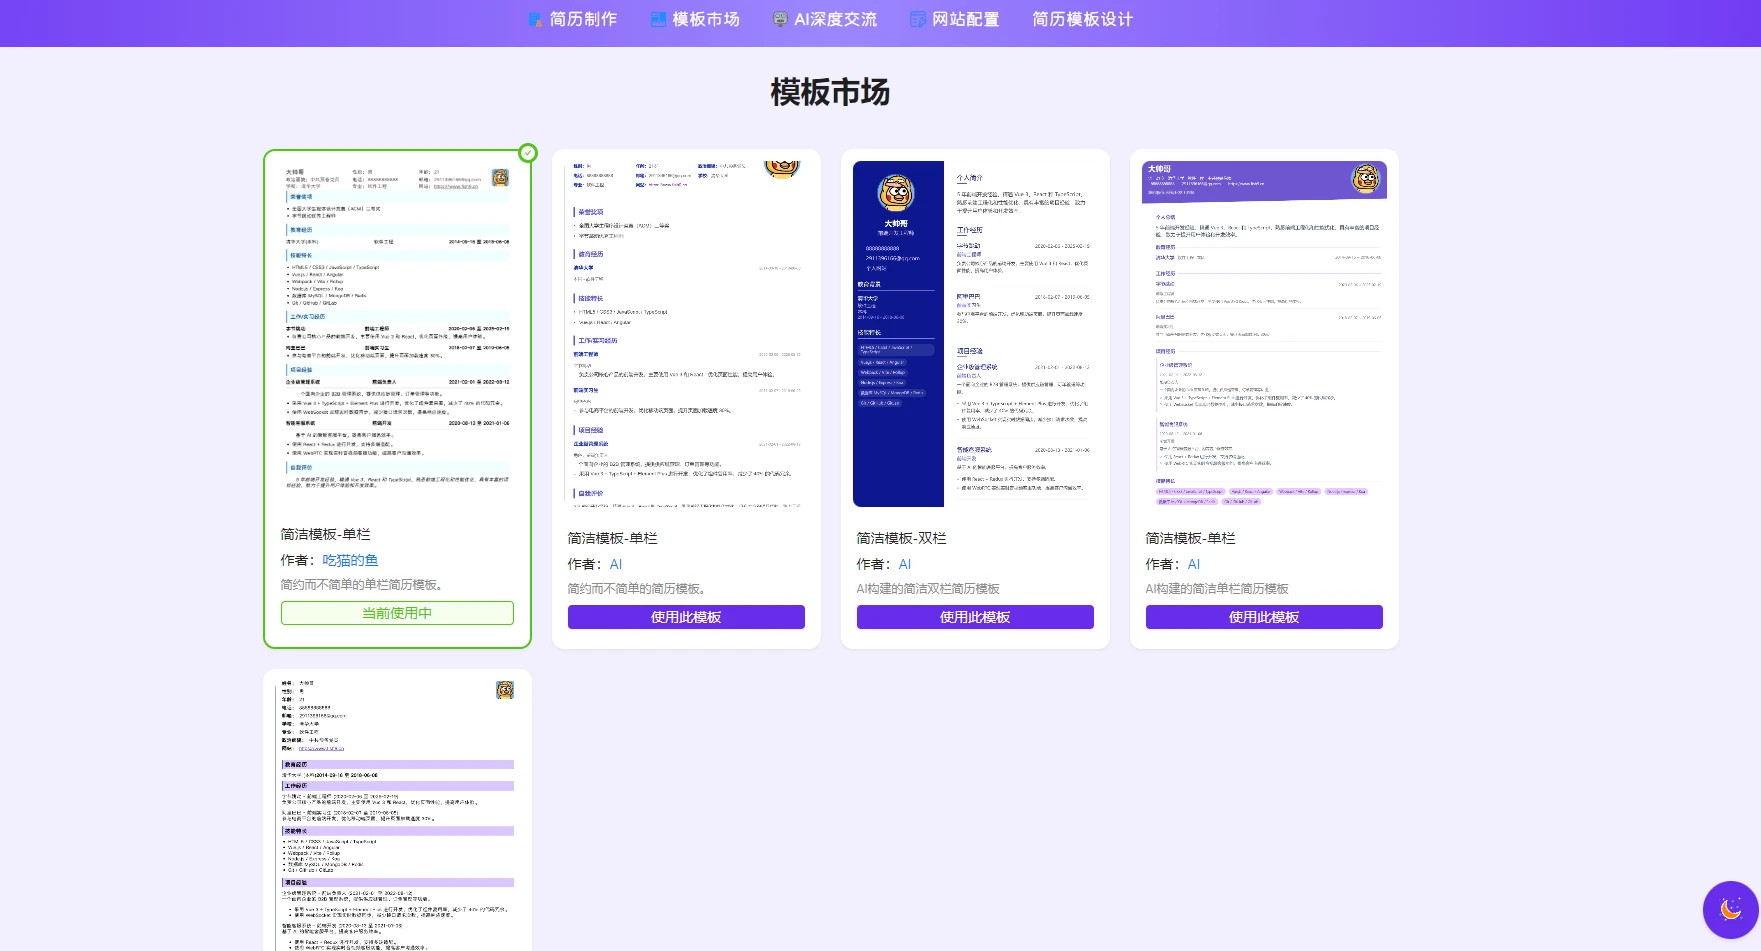The image size is (1761, 951).
Task: Click the tiger avatar in the 简洁模板-双栏 preview
Action: pos(897,192)
